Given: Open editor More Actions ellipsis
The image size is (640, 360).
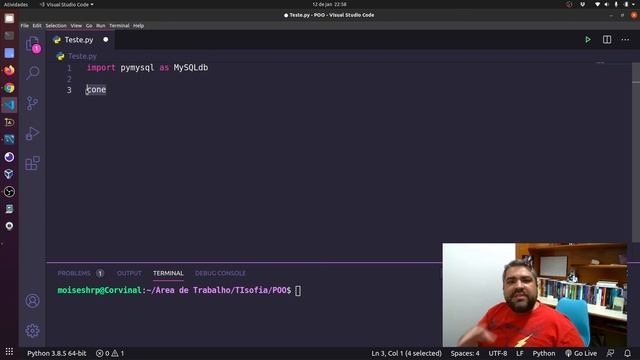Looking at the screenshot, I should [625, 40].
